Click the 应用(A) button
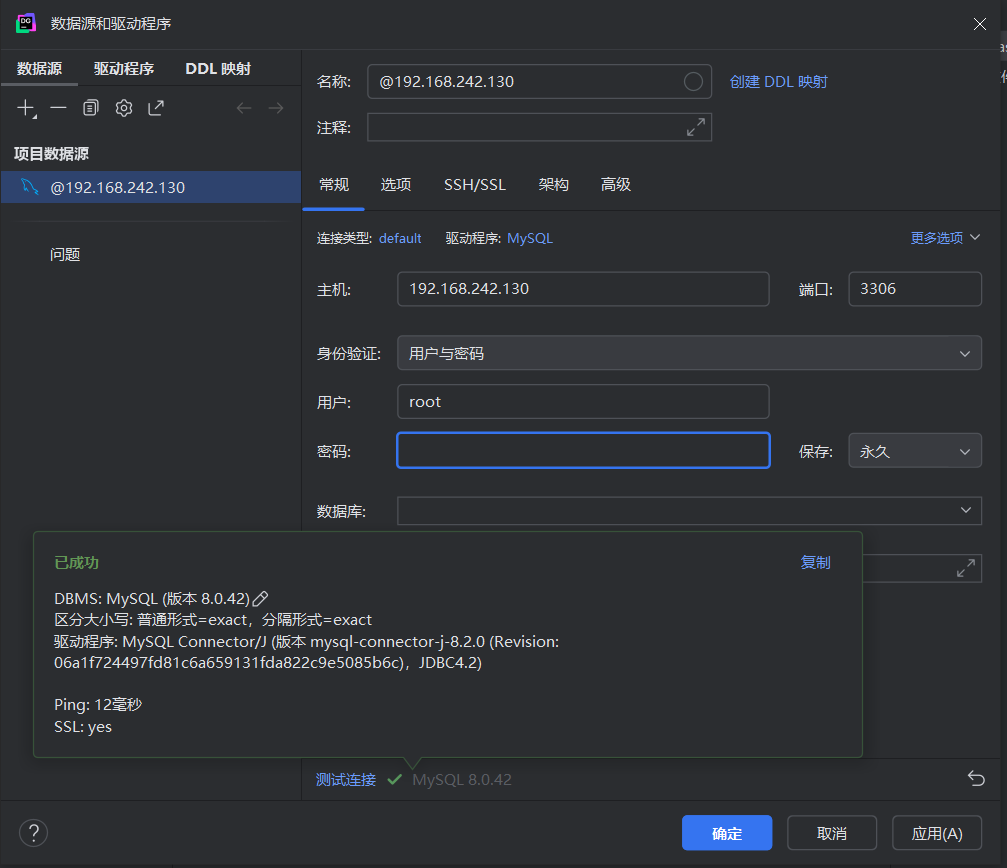This screenshot has height=868, width=1007. (x=937, y=833)
